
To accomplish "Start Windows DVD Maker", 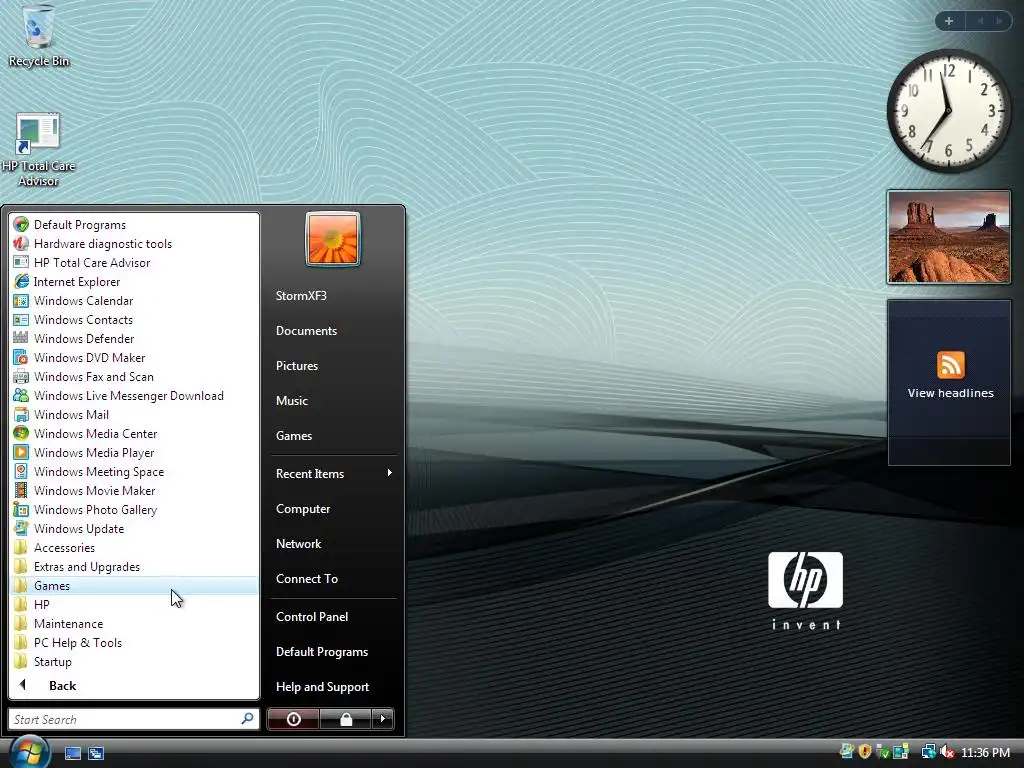I will tap(135, 357).
